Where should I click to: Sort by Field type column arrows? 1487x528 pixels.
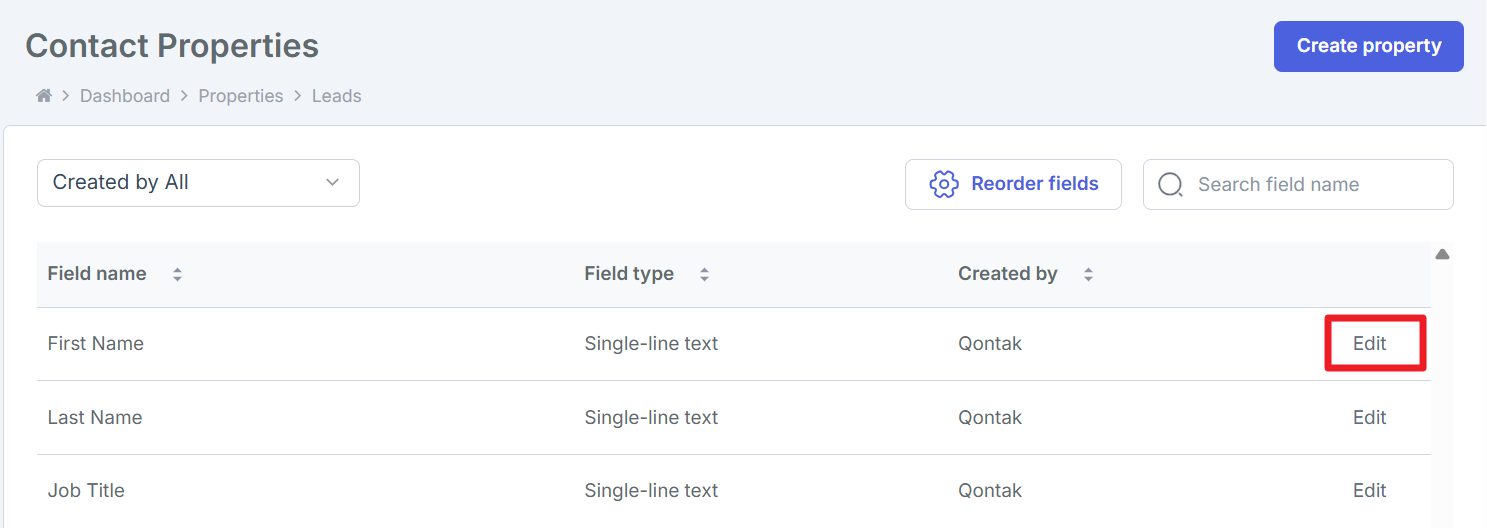click(x=704, y=274)
